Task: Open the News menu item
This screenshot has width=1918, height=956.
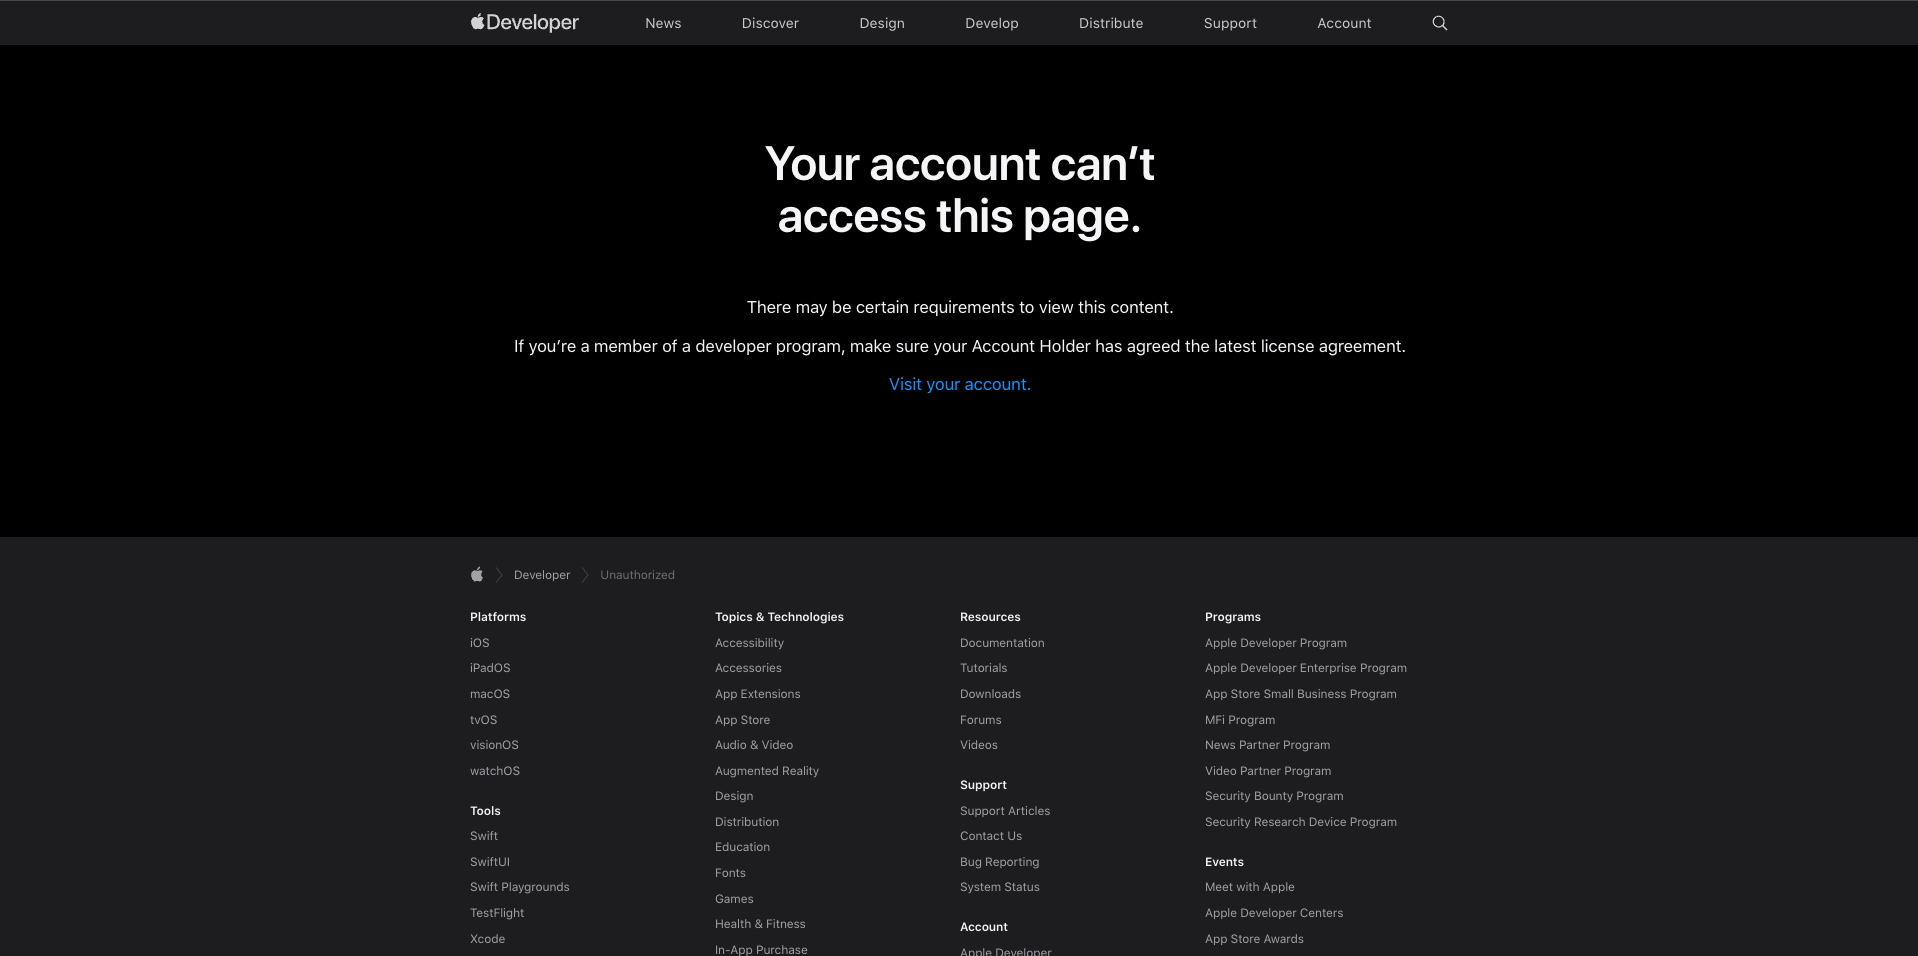Action: [x=663, y=23]
